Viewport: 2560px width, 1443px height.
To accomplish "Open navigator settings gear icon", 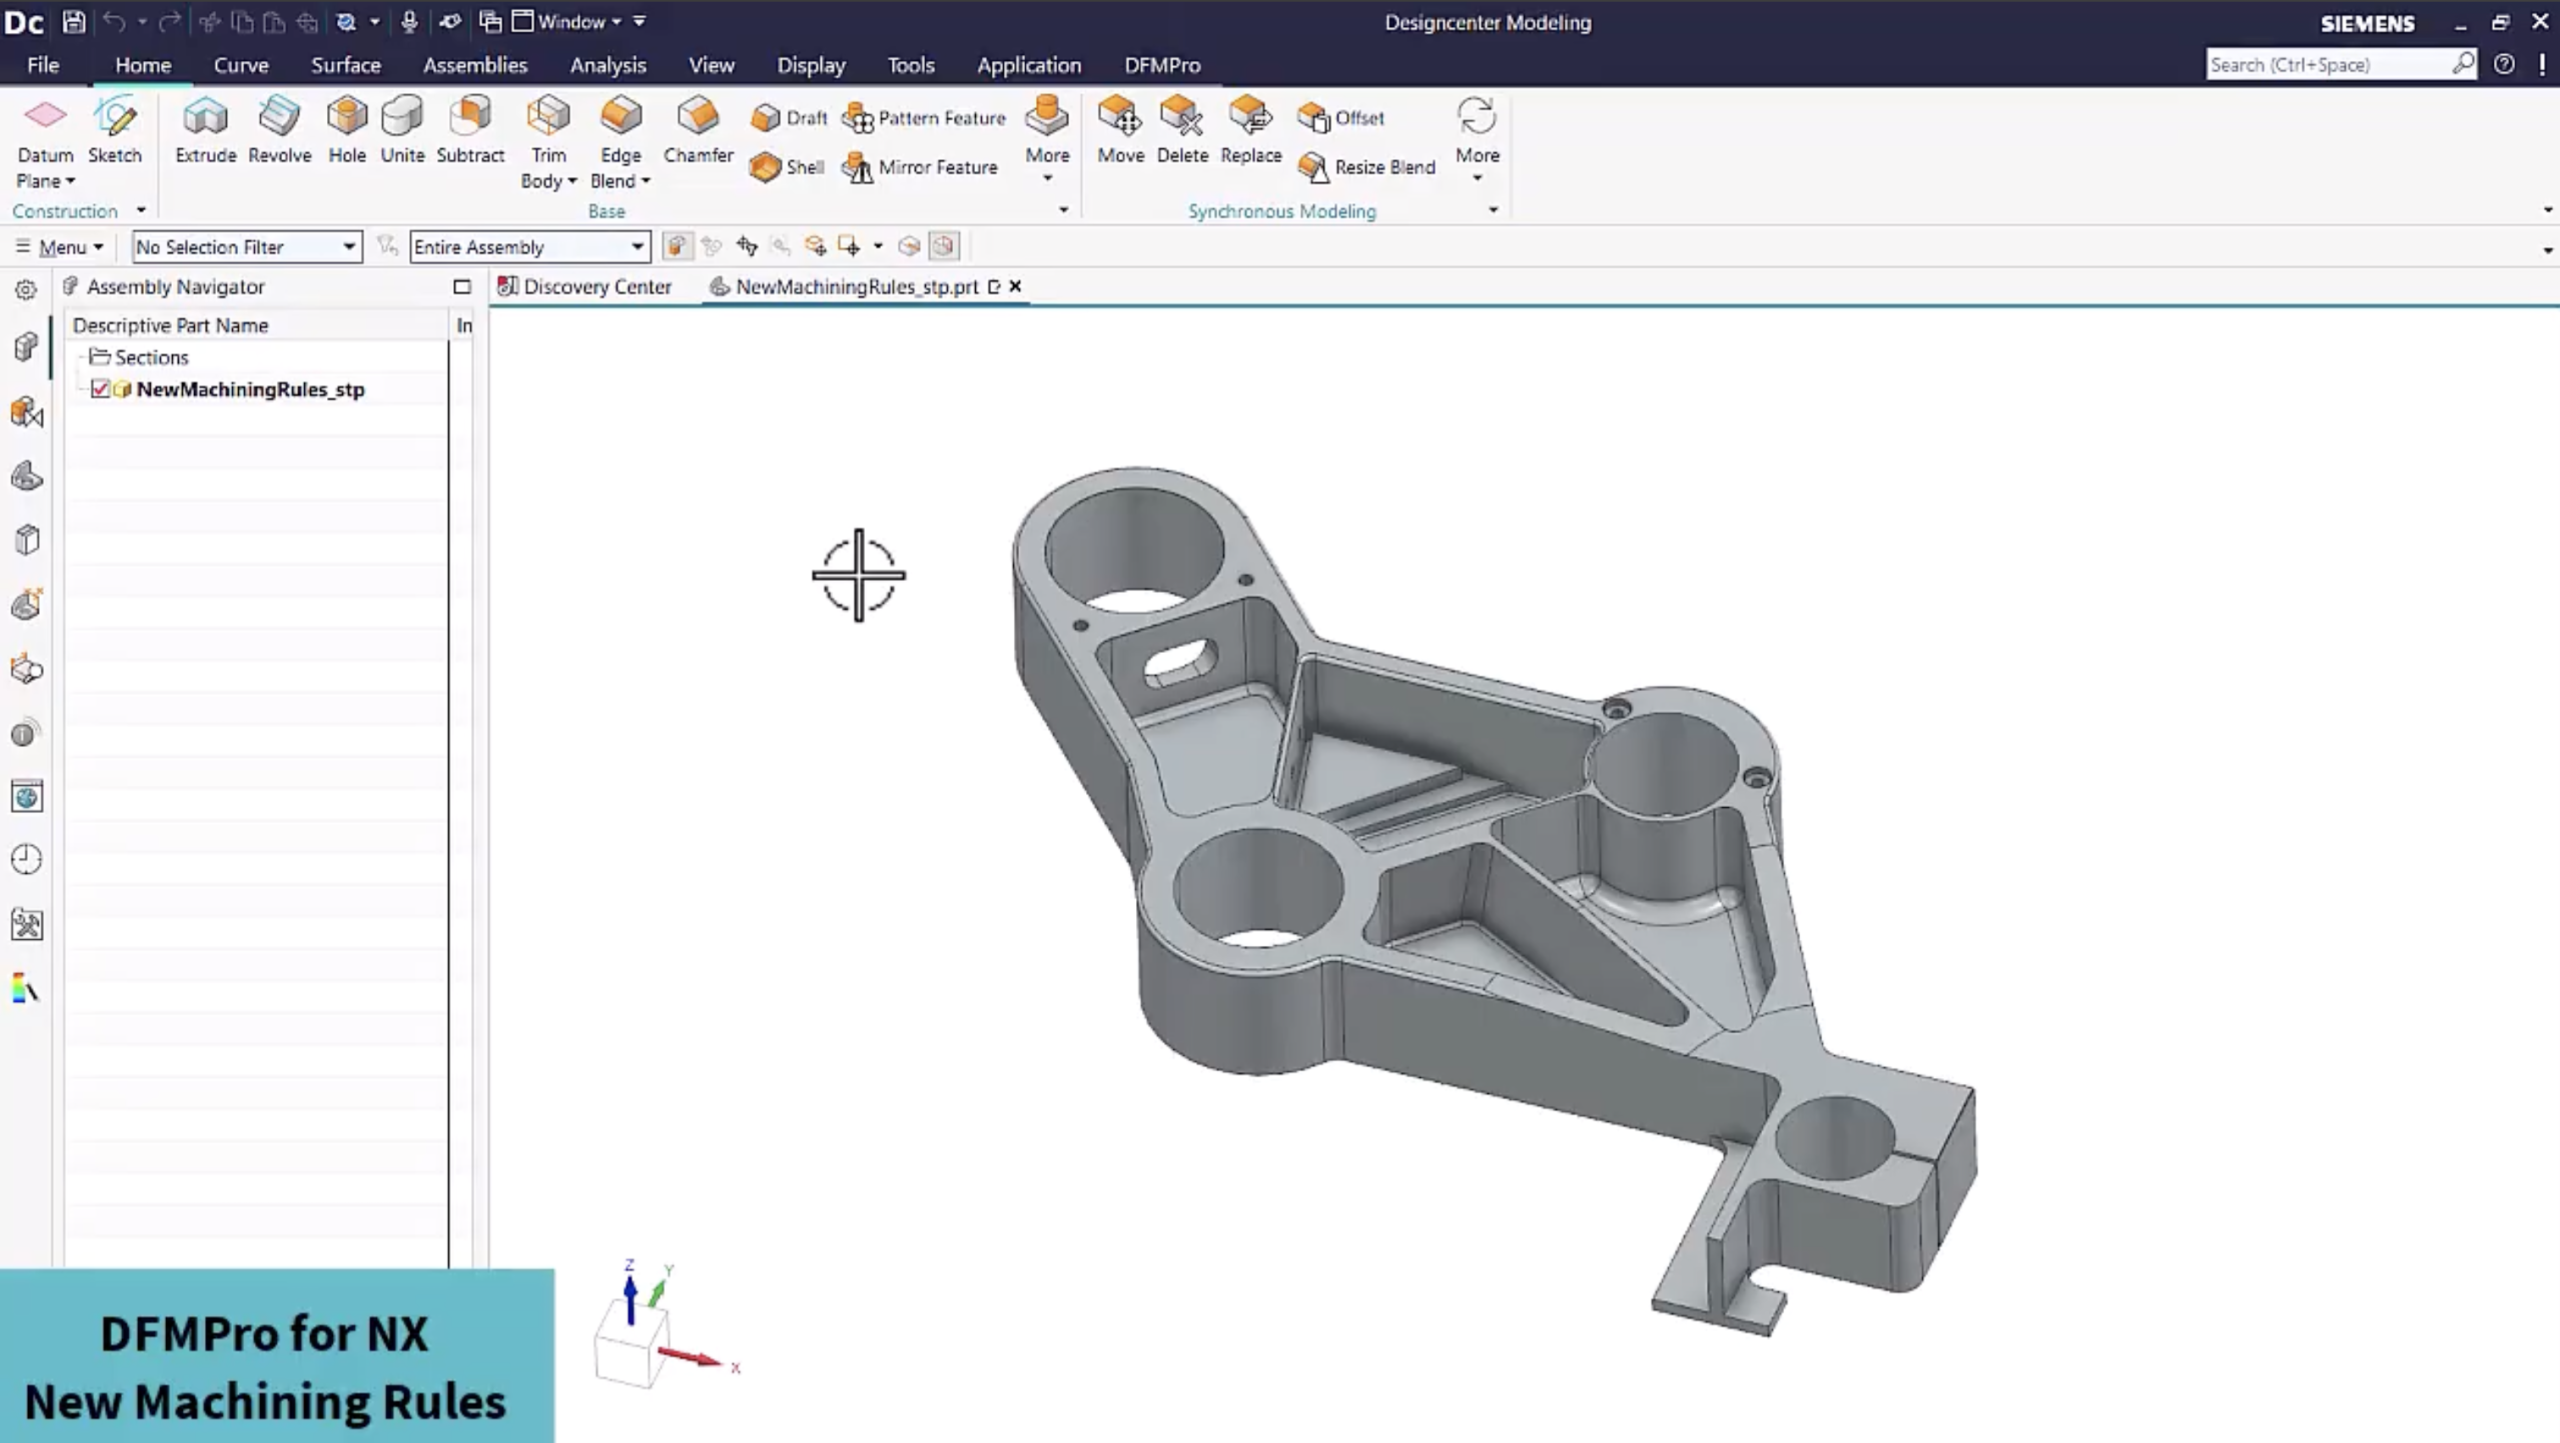I will [26, 290].
